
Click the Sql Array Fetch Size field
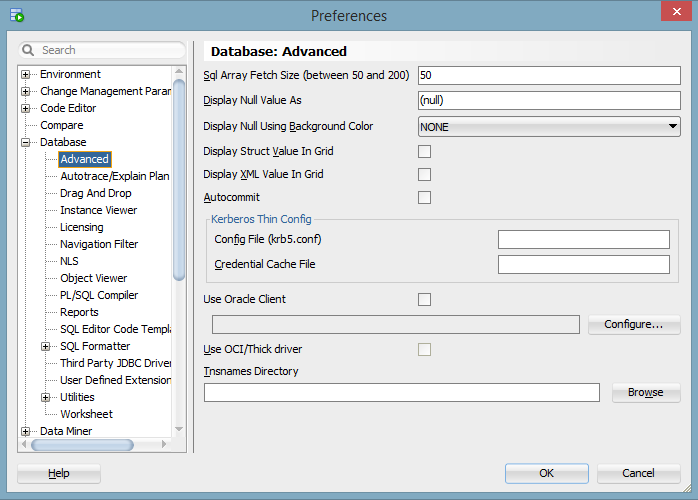click(548, 75)
